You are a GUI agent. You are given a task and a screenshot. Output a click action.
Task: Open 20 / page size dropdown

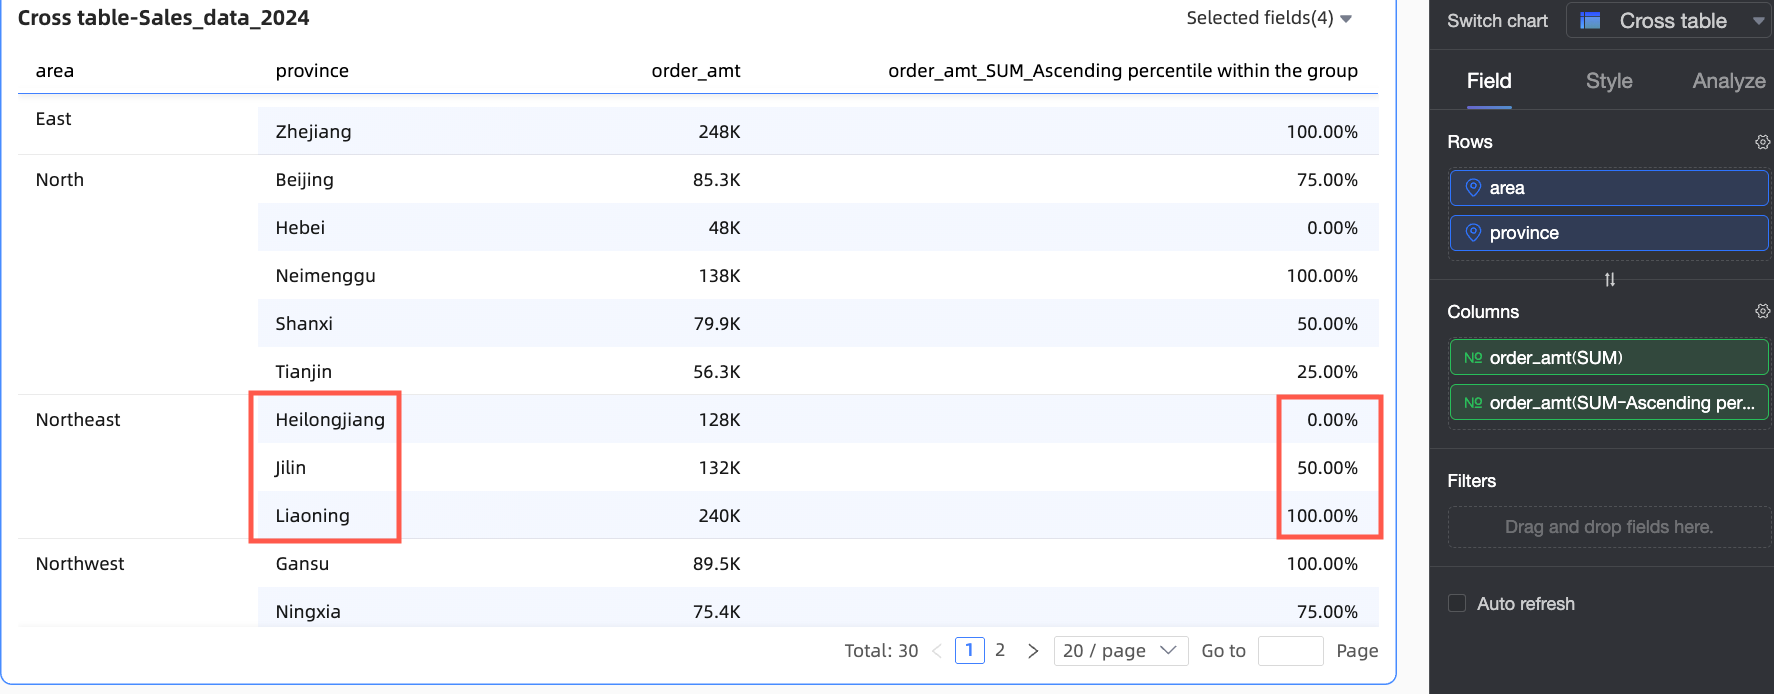click(1121, 651)
